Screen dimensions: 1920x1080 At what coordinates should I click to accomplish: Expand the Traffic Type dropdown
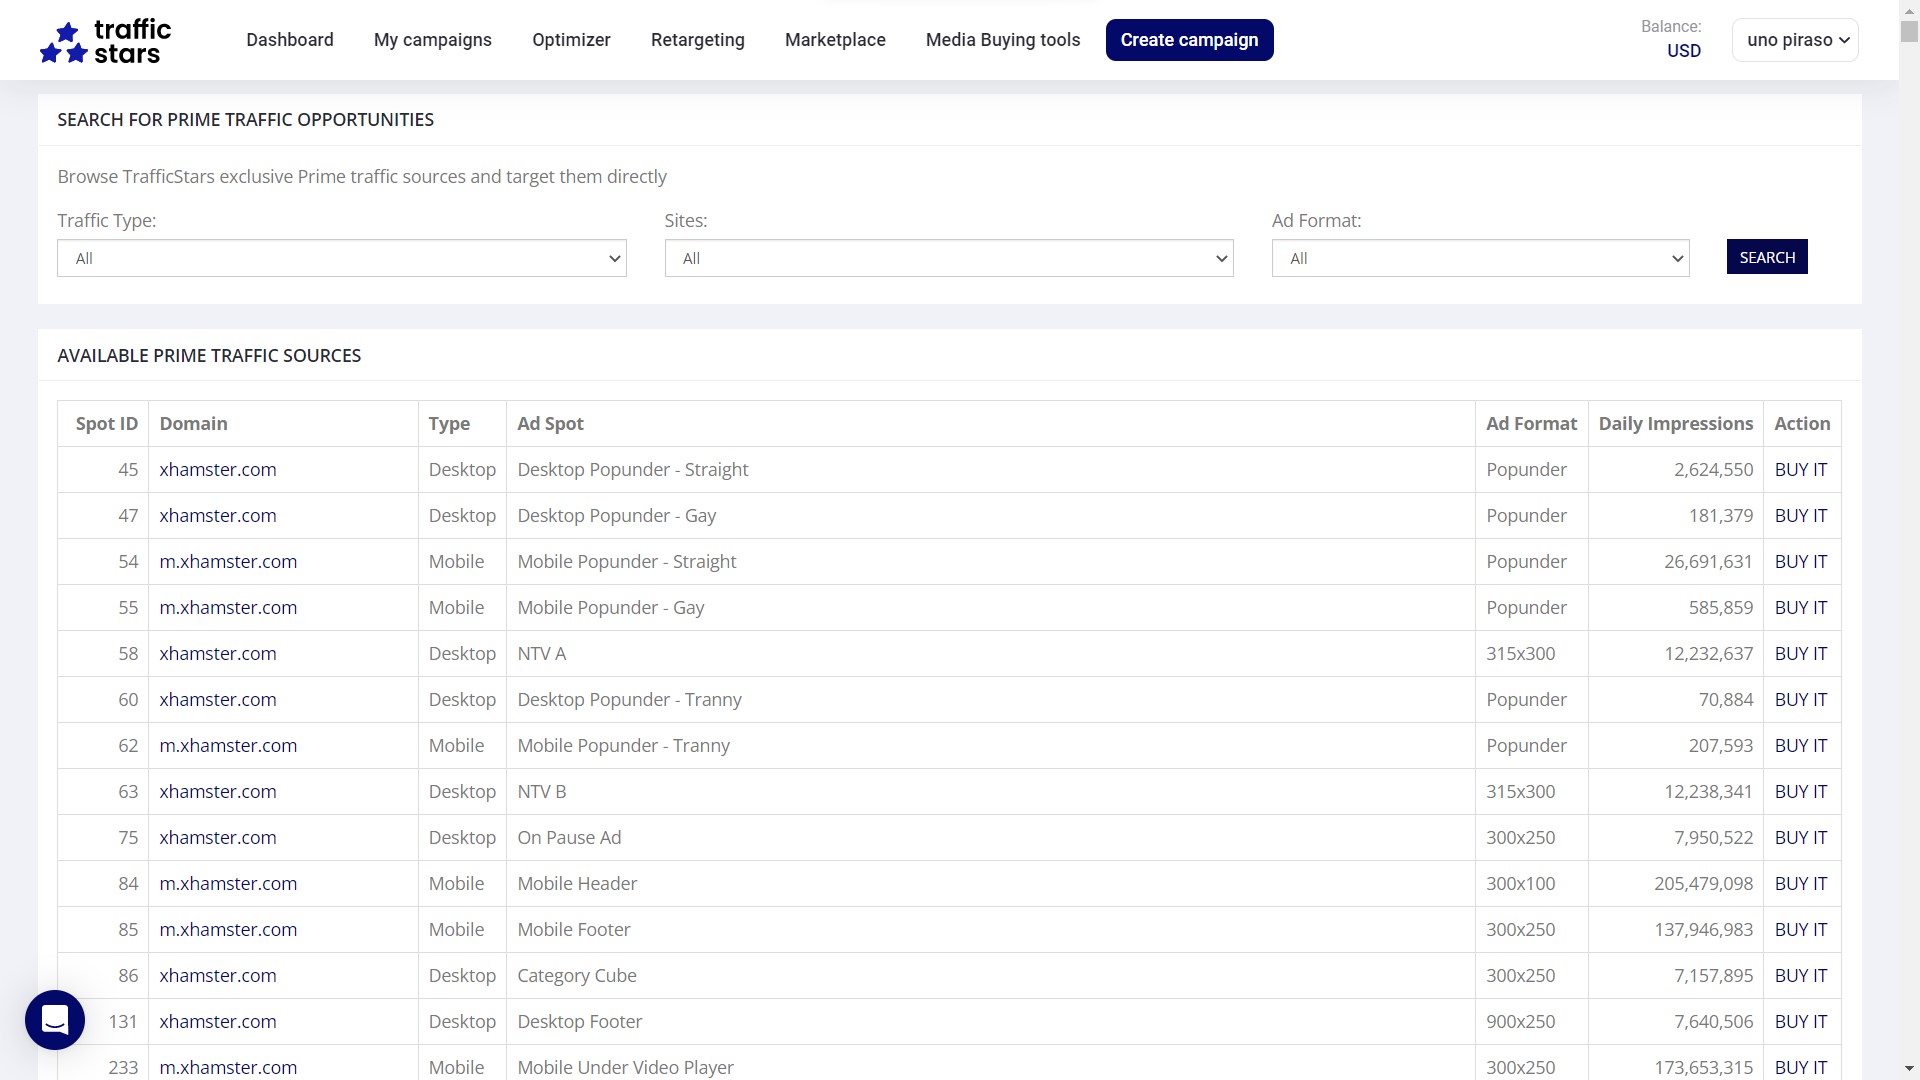click(342, 258)
